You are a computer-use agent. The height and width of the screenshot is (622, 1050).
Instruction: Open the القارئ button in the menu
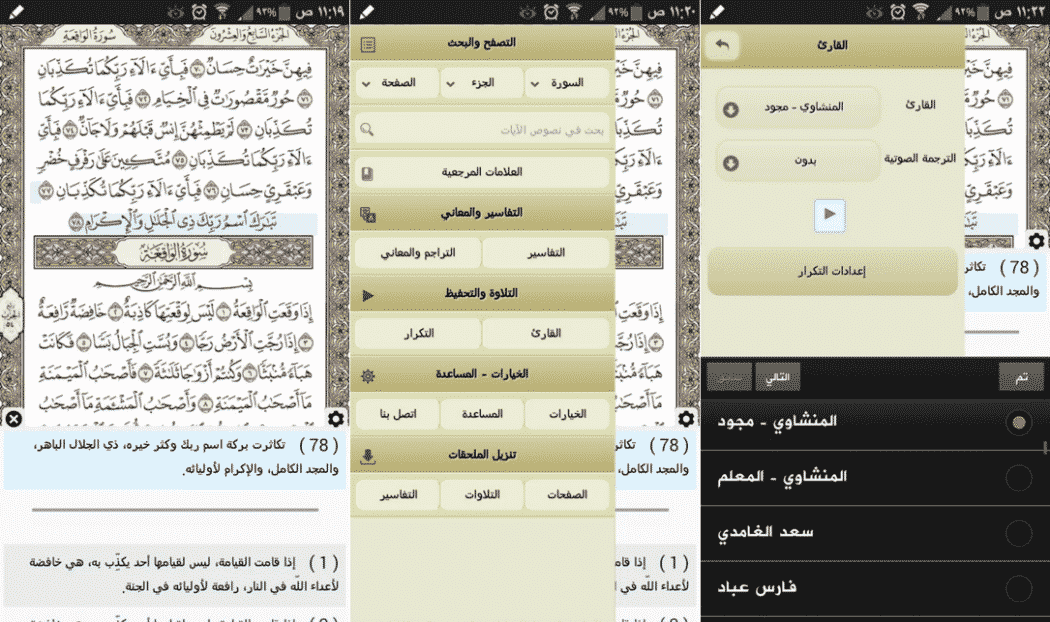(x=546, y=333)
